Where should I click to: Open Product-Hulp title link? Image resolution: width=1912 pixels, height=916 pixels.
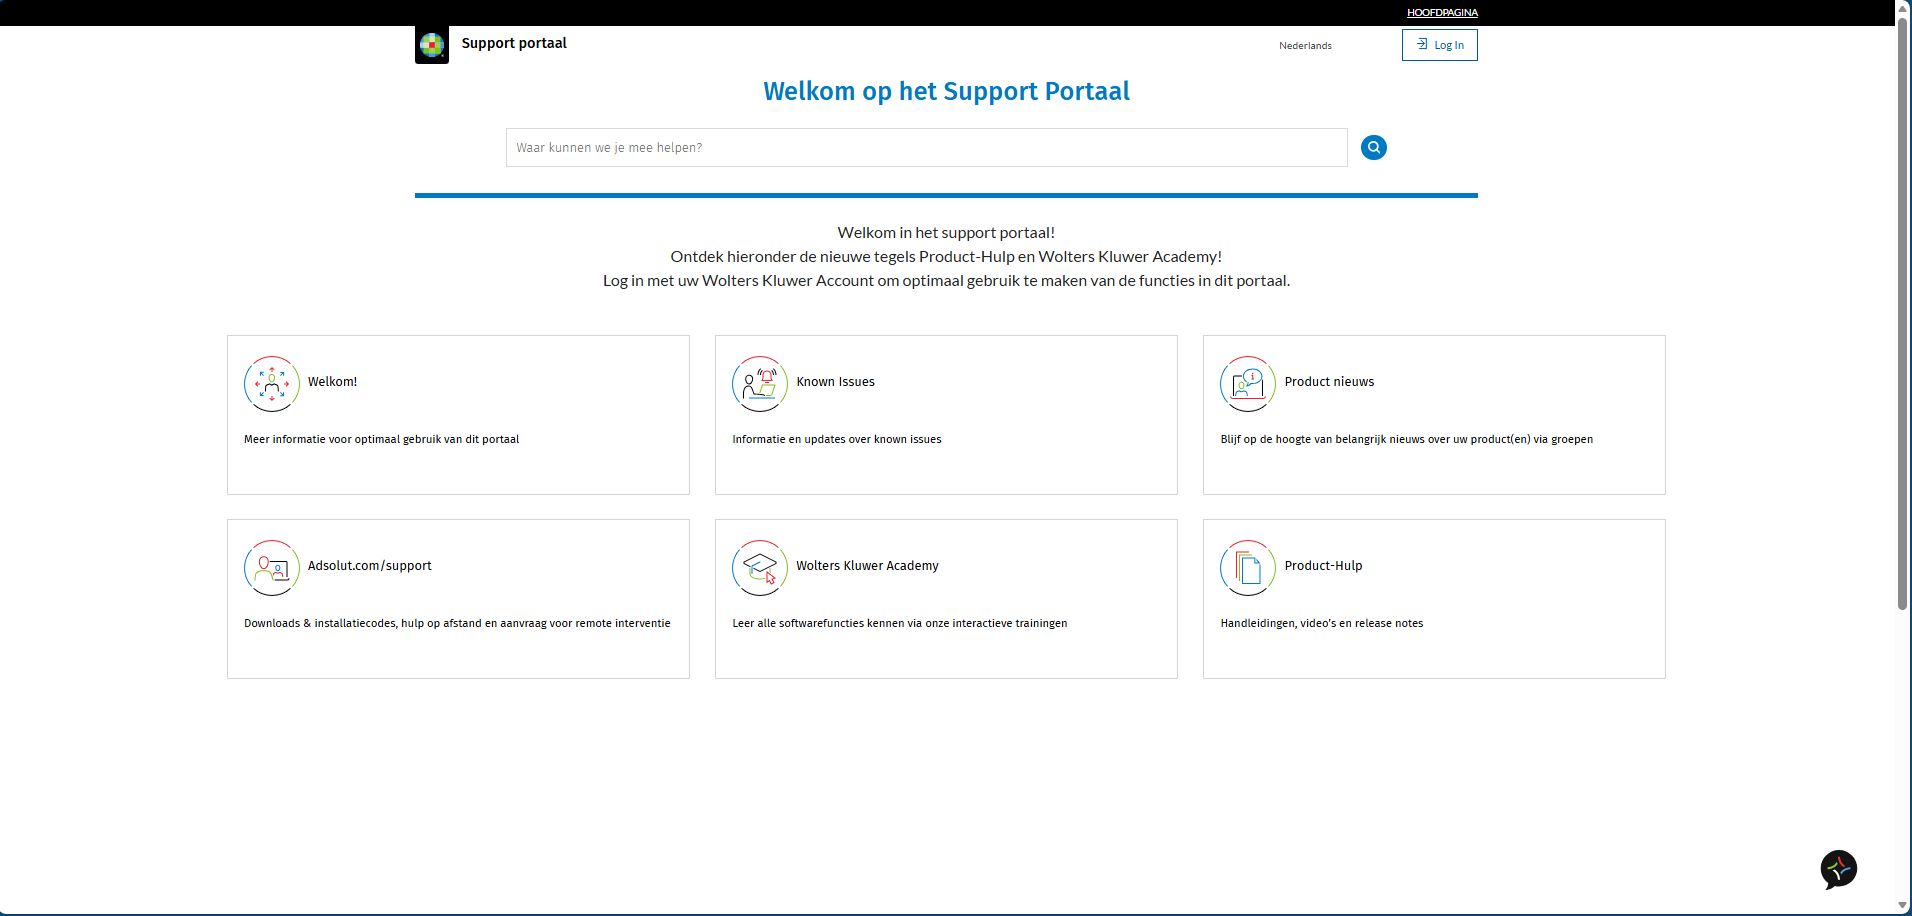[x=1323, y=566]
